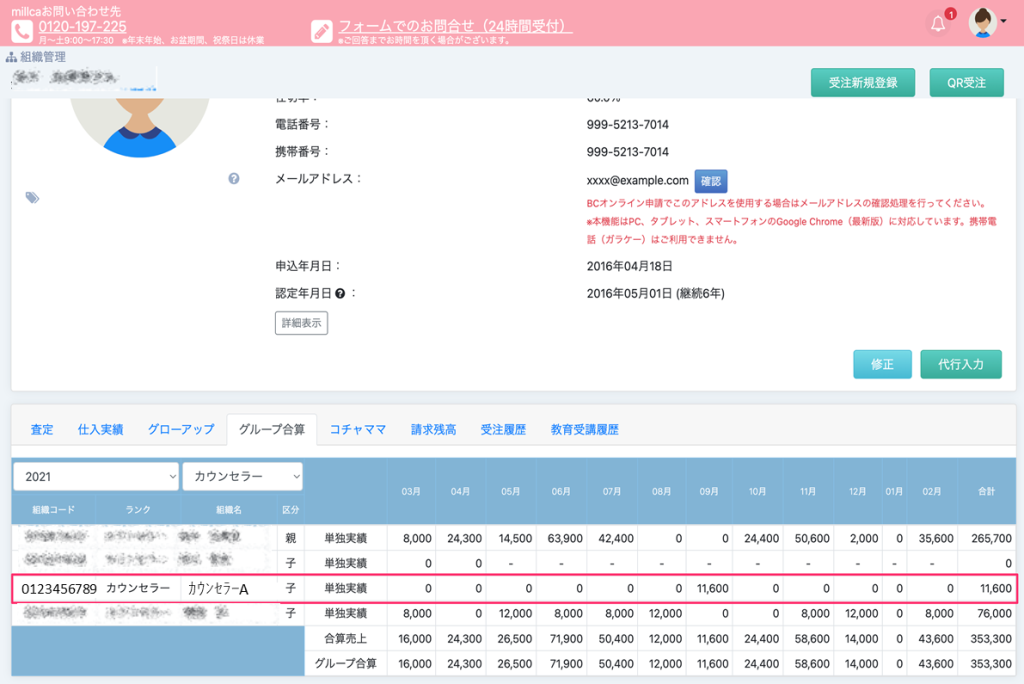The image size is (1024, 684).
Task: Click the 組織管理 hierarchy icon
Action: 12,57
